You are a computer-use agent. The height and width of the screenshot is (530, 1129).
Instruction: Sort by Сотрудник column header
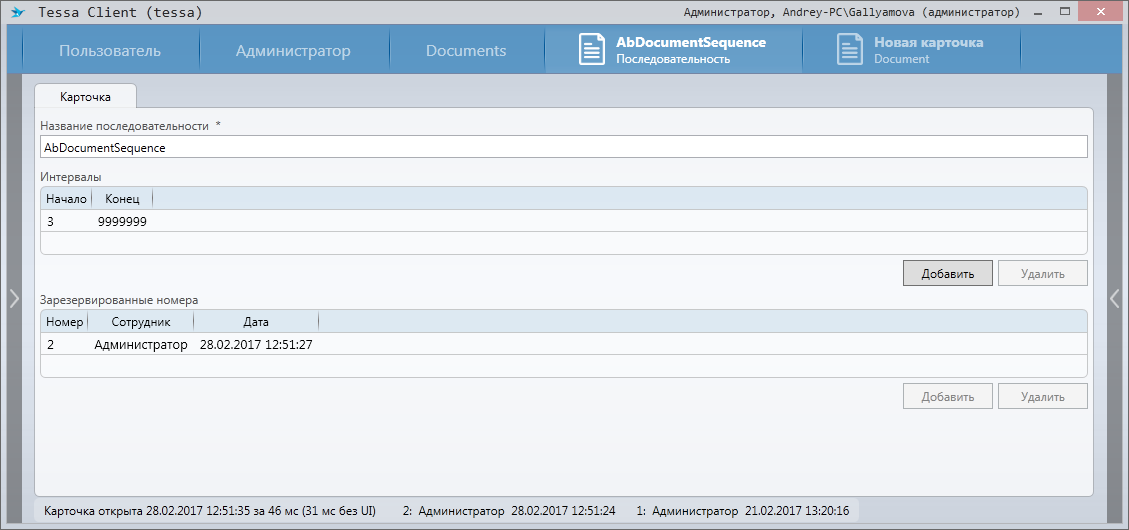coord(140,322)
